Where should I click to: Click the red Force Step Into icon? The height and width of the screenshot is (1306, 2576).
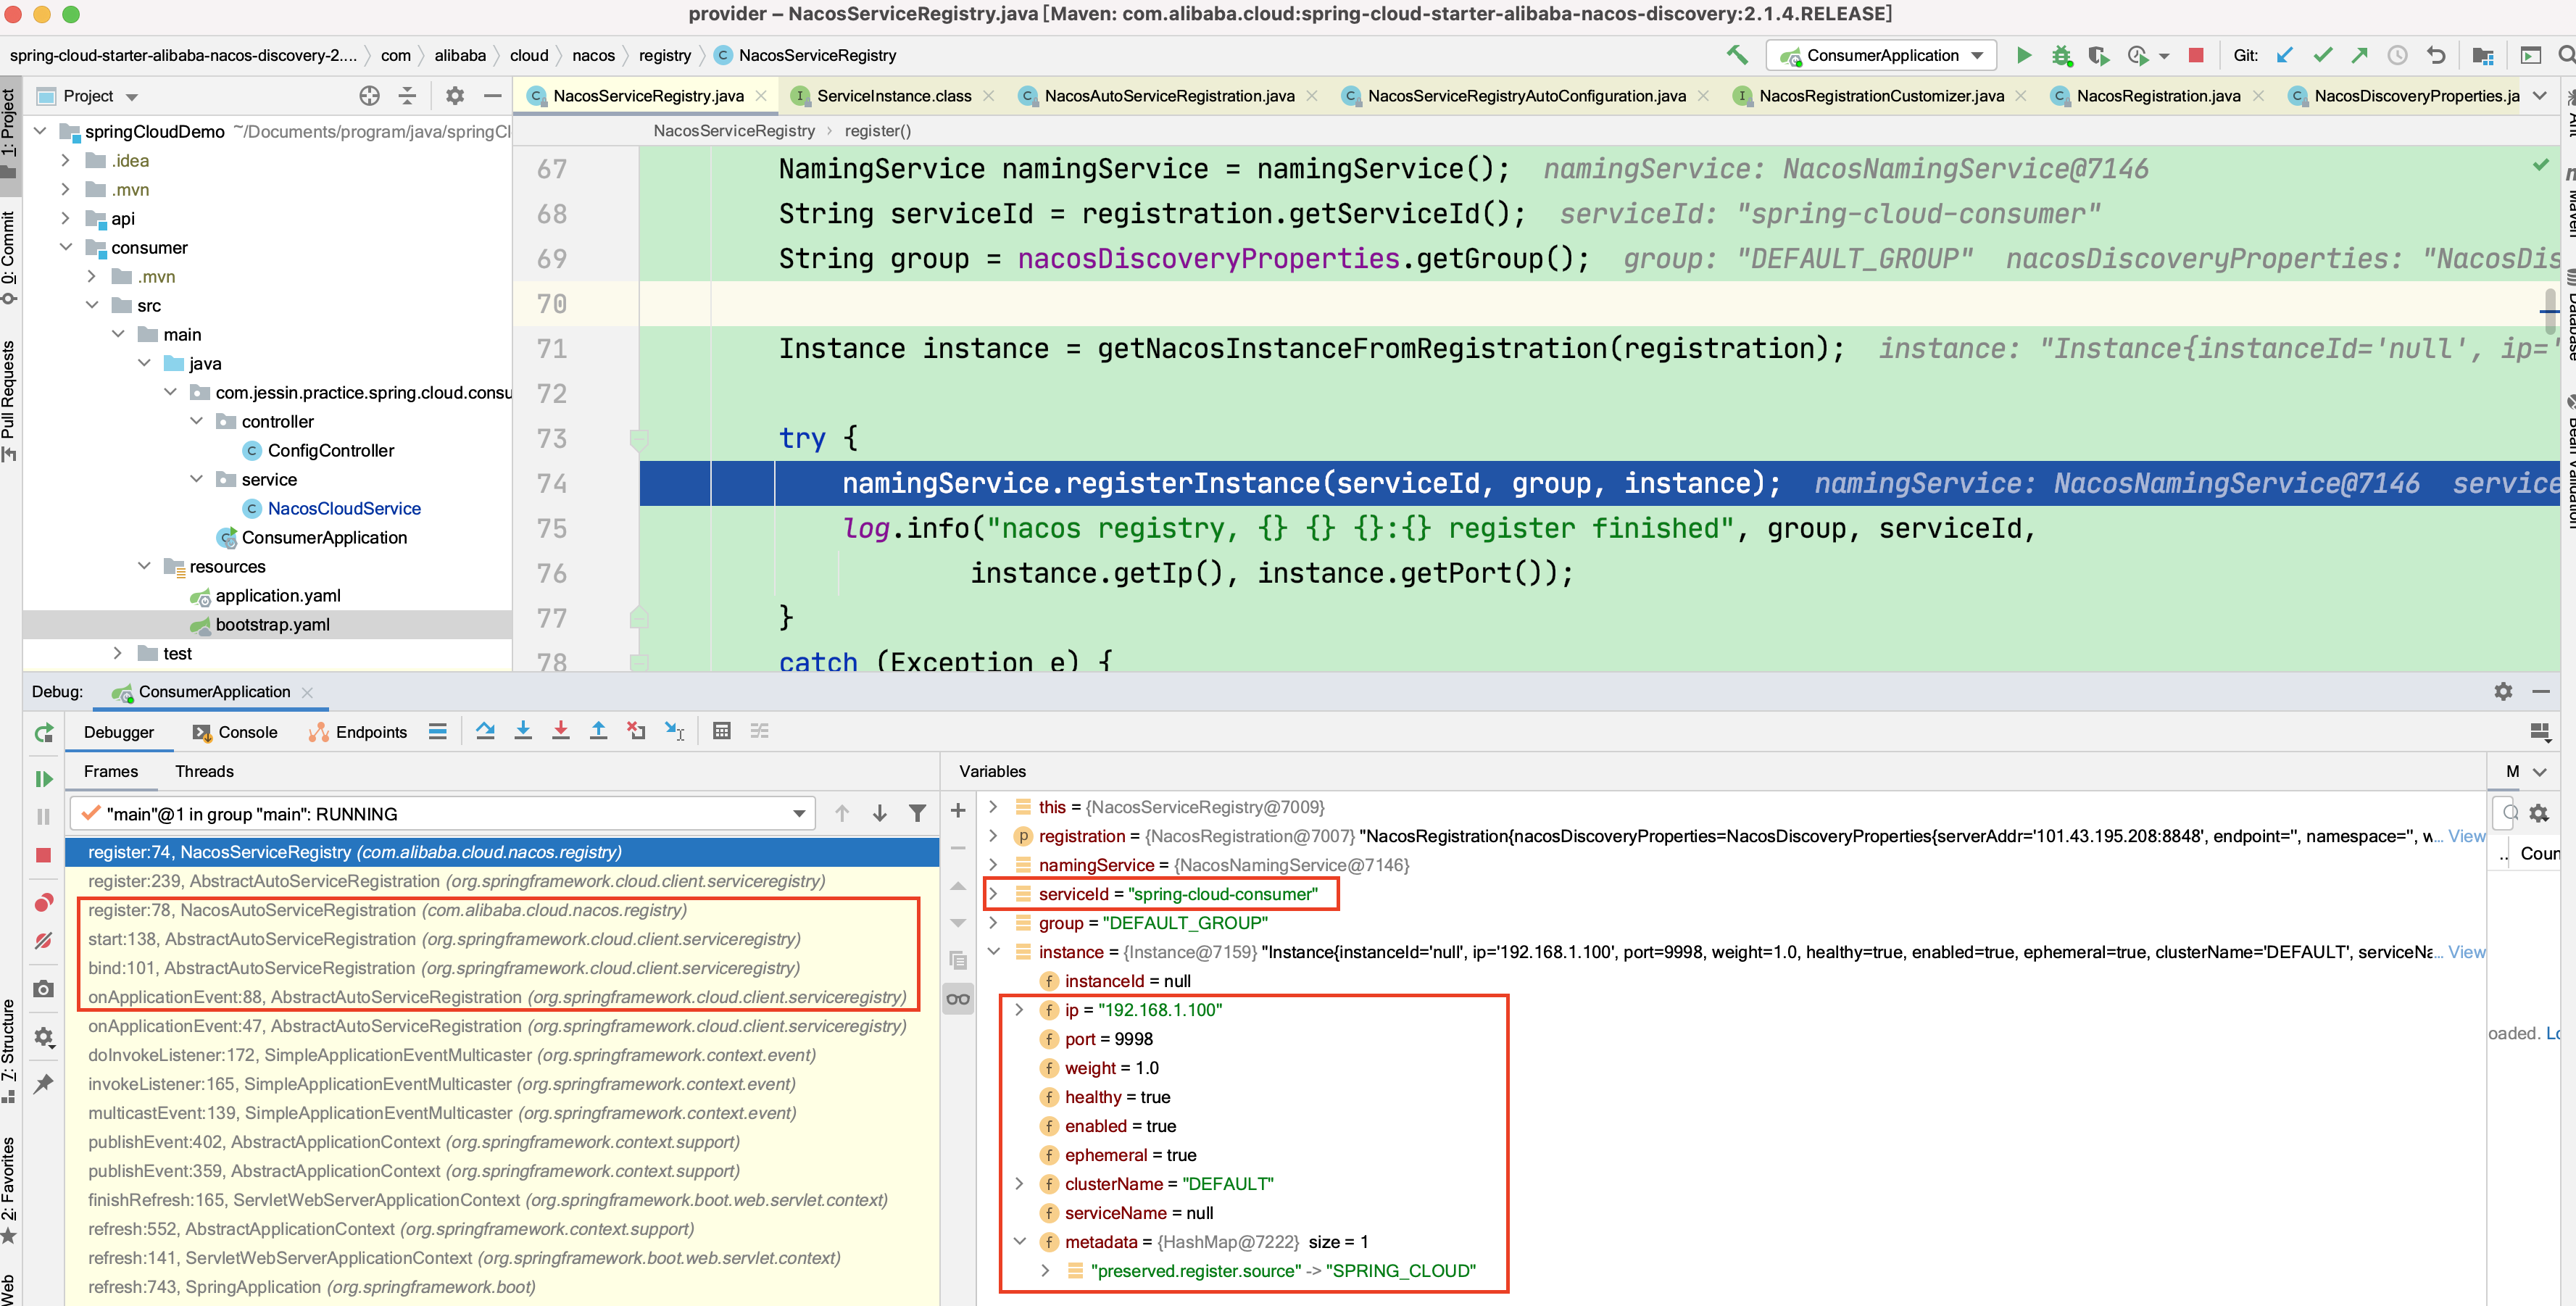(x=561, y=731)
